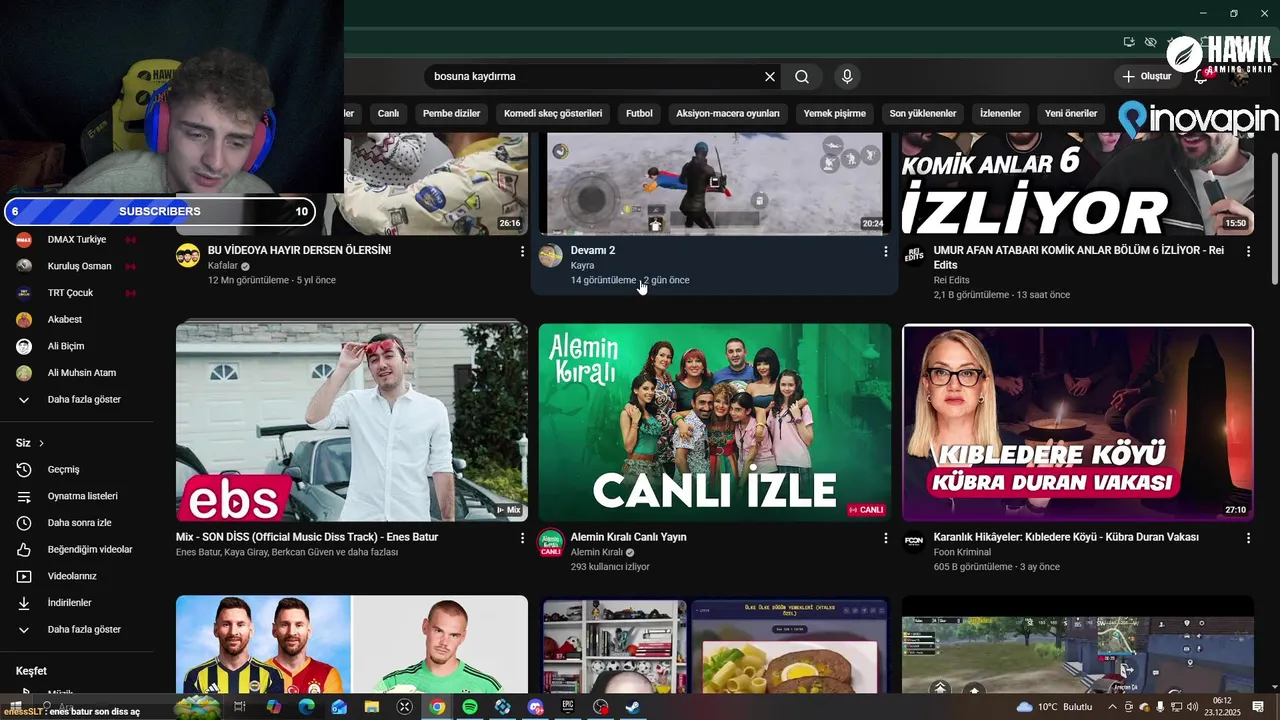
Task: Select the Aksiyon-macera oyunları chip
Action: pos(728,114)
